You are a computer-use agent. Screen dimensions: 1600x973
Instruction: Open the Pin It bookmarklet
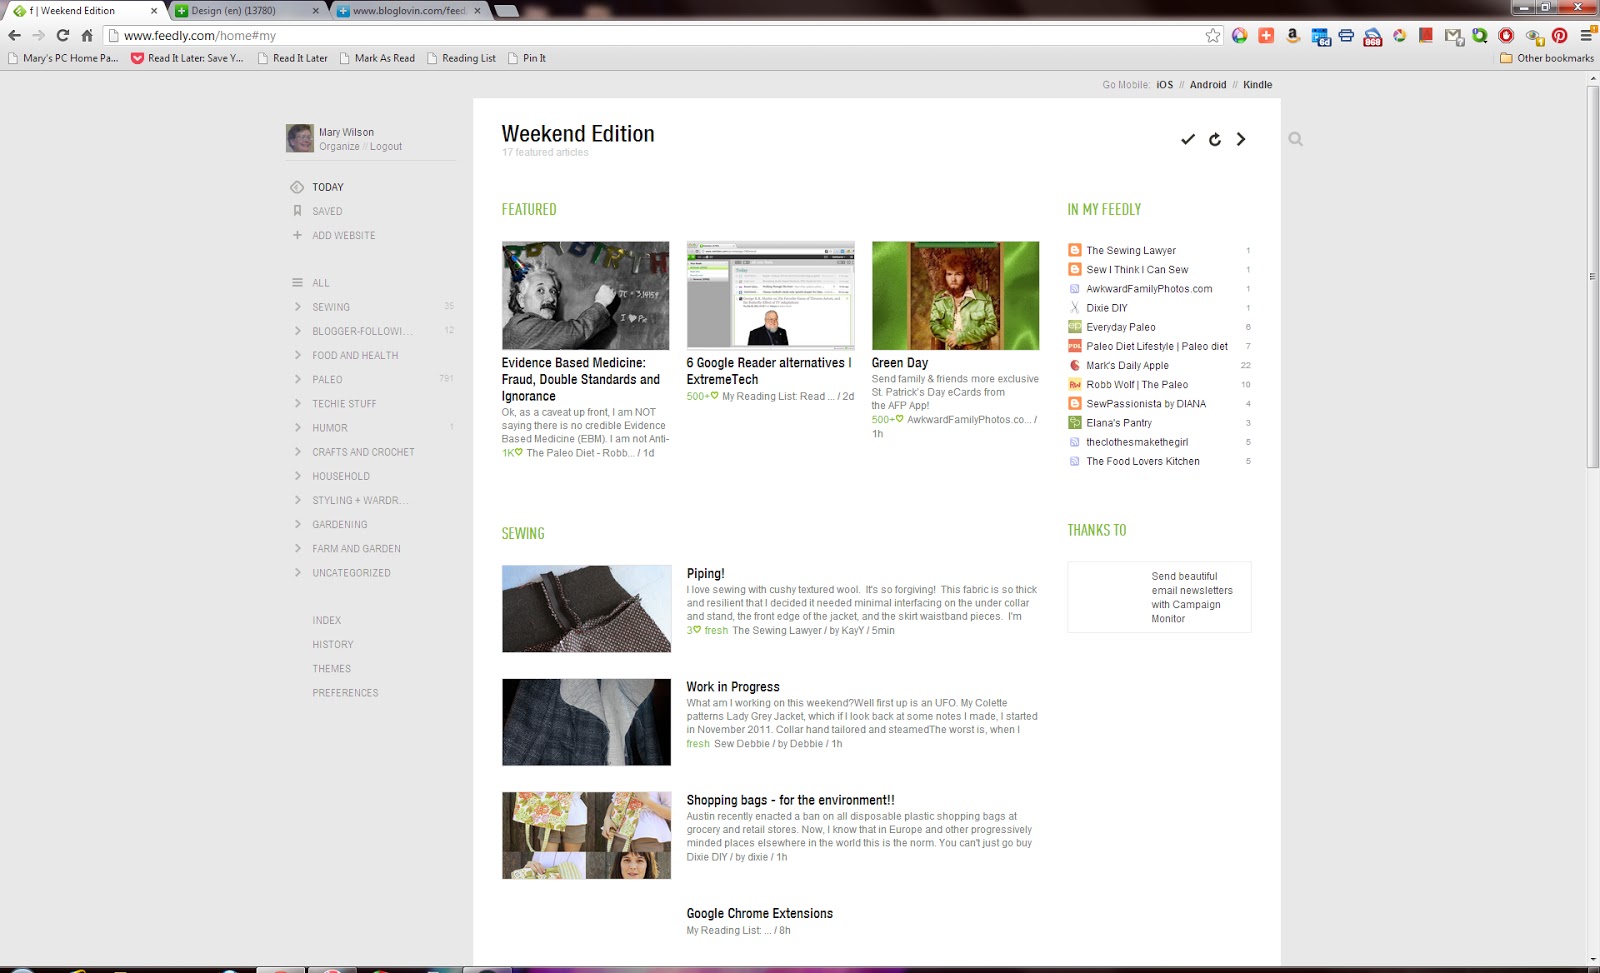pyautogui.click(x=527, y=58)
